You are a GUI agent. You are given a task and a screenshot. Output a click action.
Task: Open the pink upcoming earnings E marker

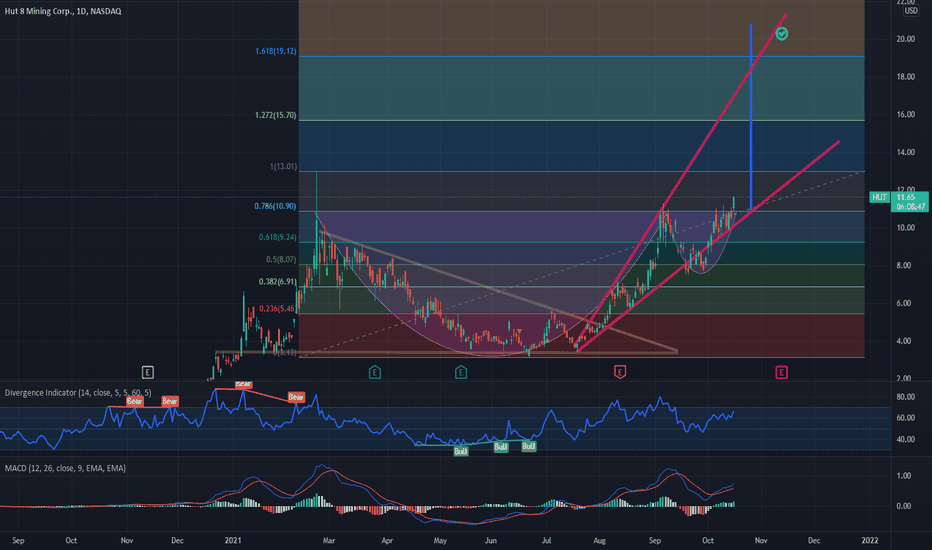point(782,373)
